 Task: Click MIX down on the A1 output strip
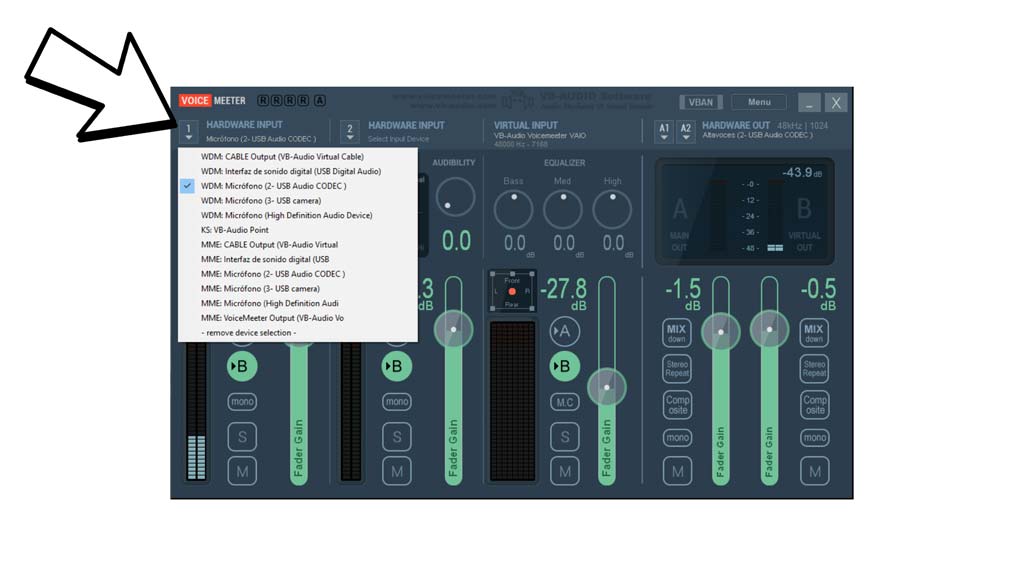click(x=677, y=333)
